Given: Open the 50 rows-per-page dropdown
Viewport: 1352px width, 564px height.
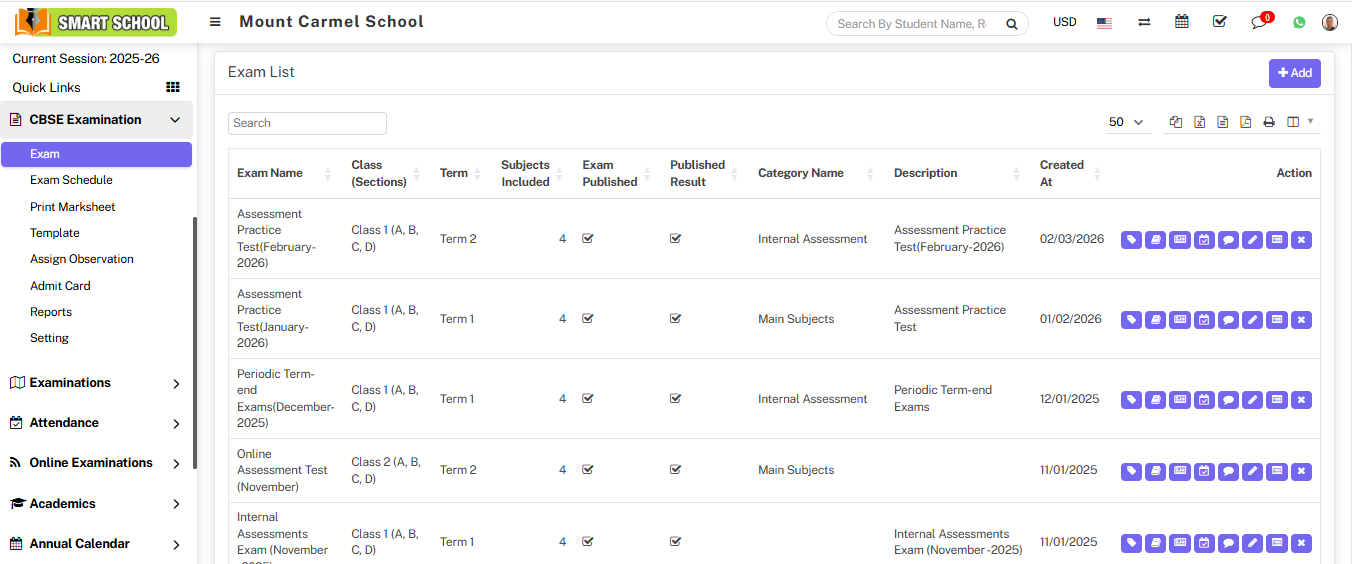Looking at the screenshot, I should coord(1126,122).
